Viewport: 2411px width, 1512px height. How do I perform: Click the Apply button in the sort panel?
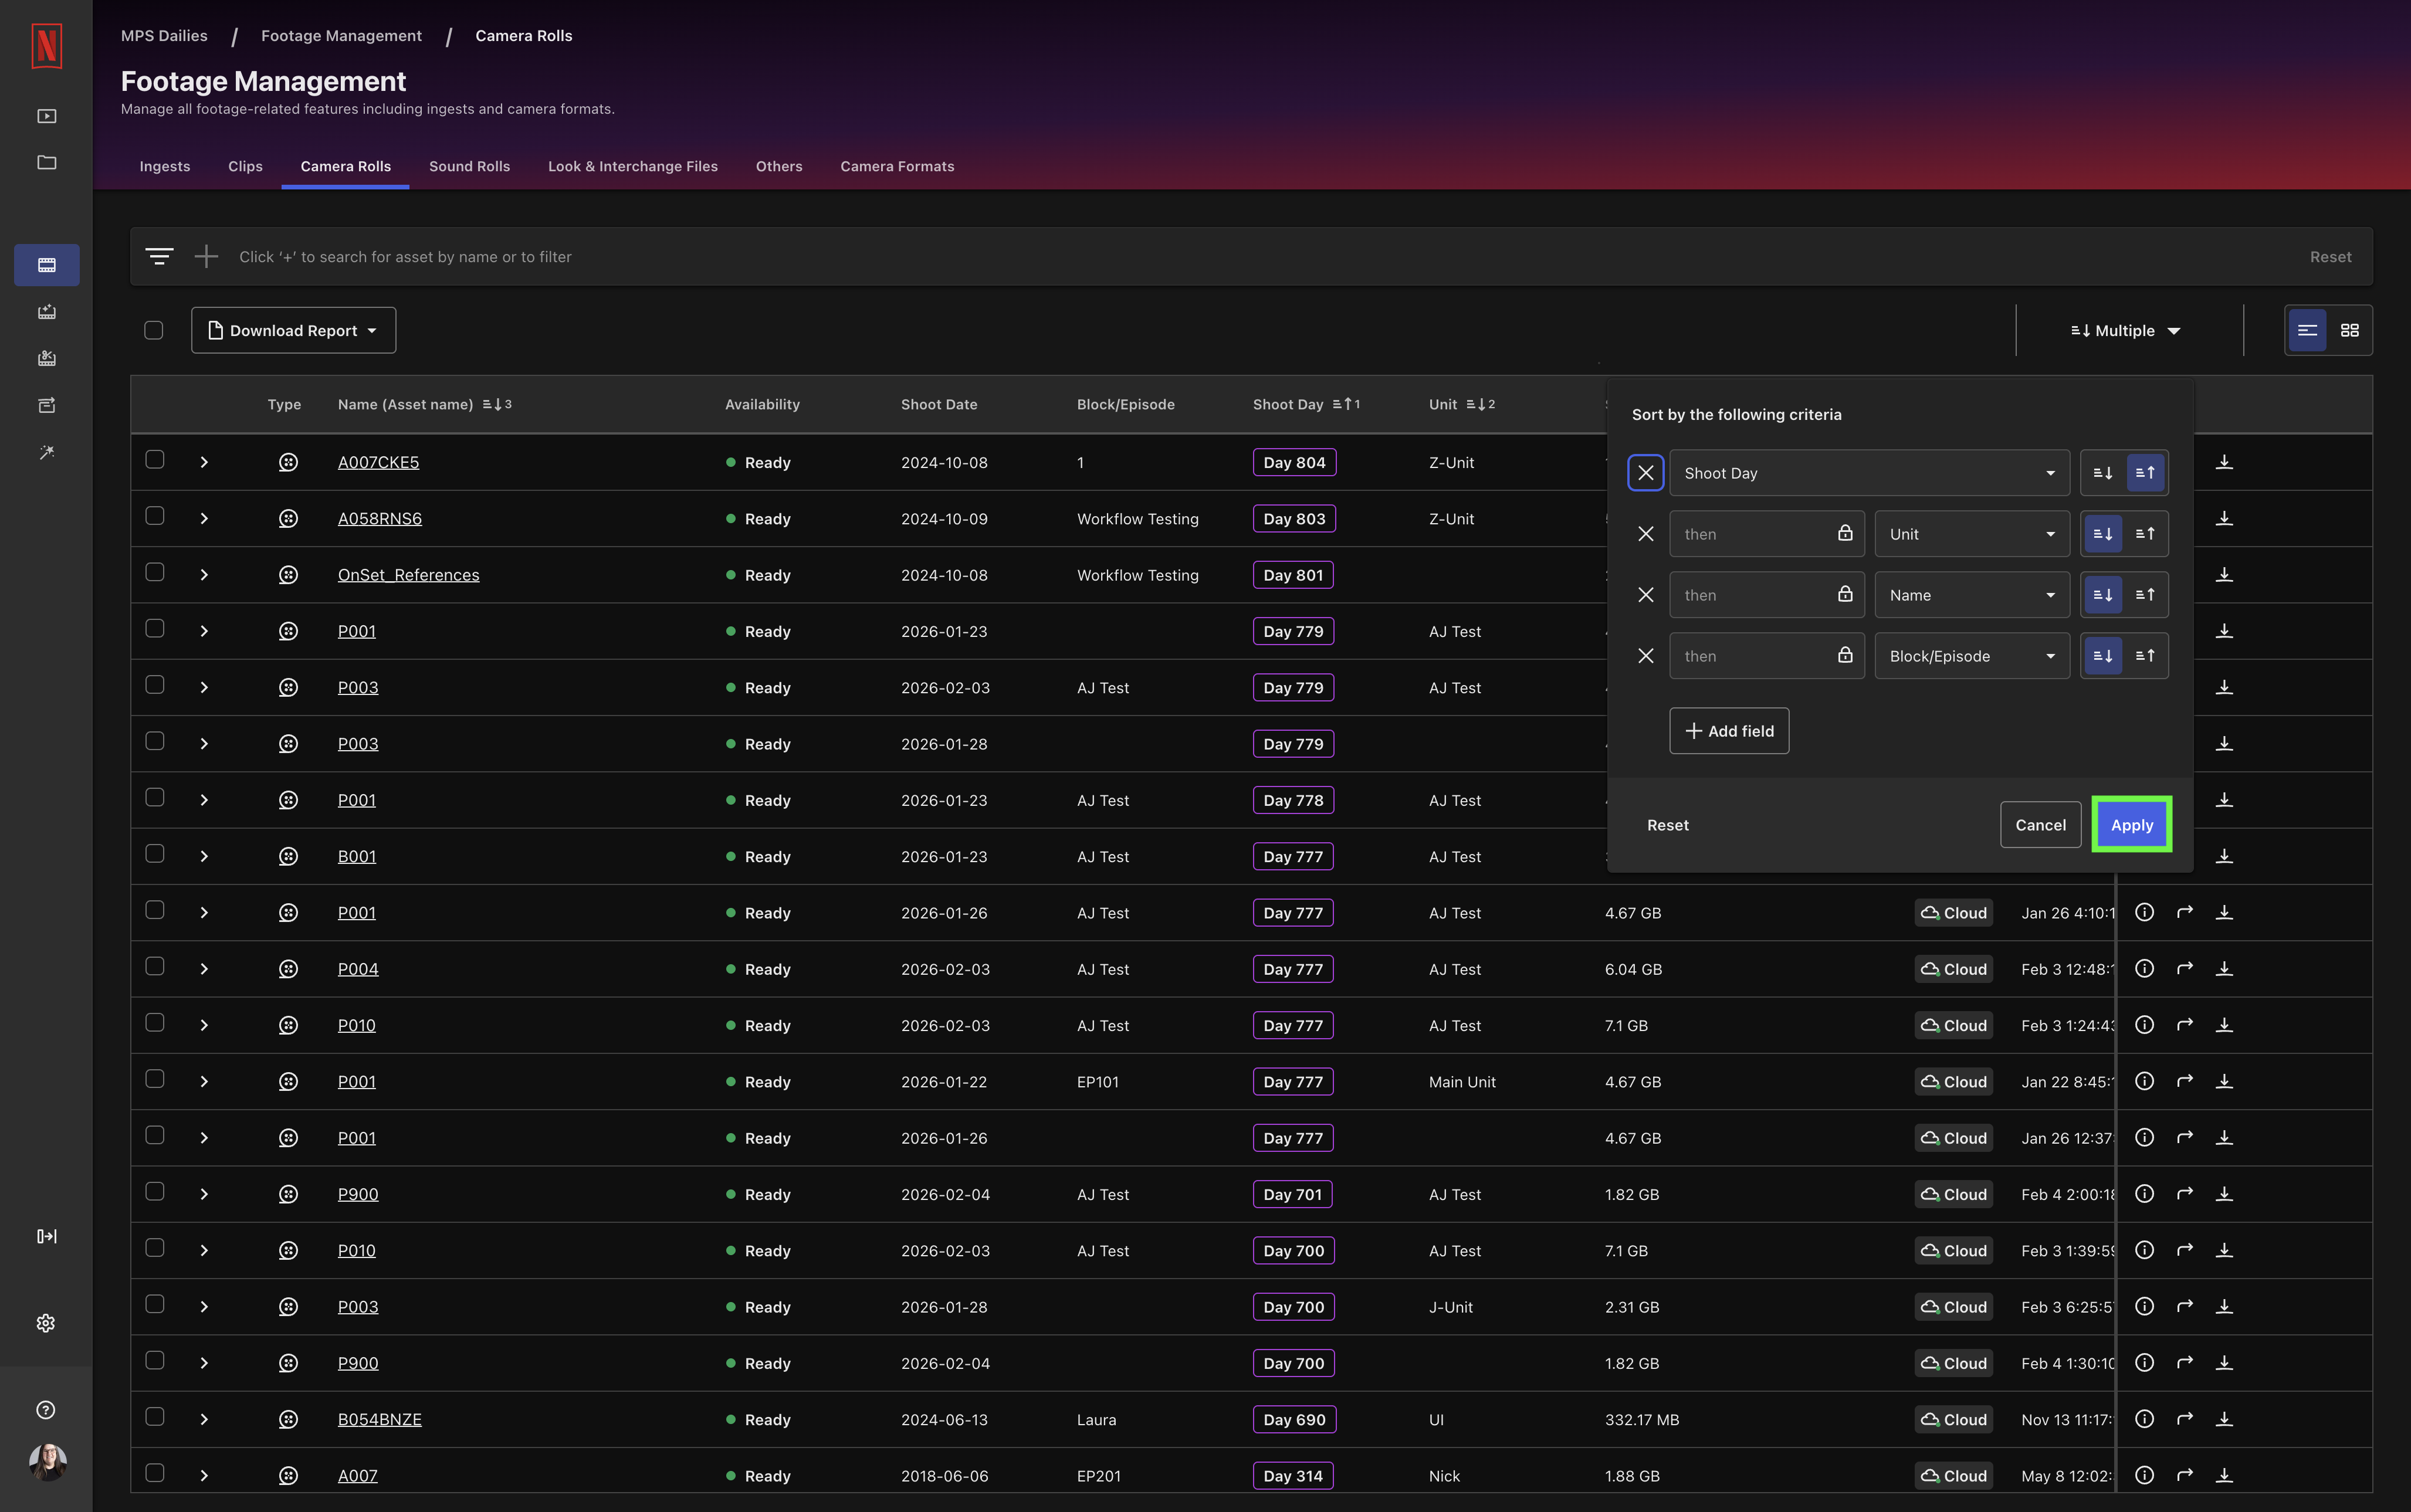2131,824
